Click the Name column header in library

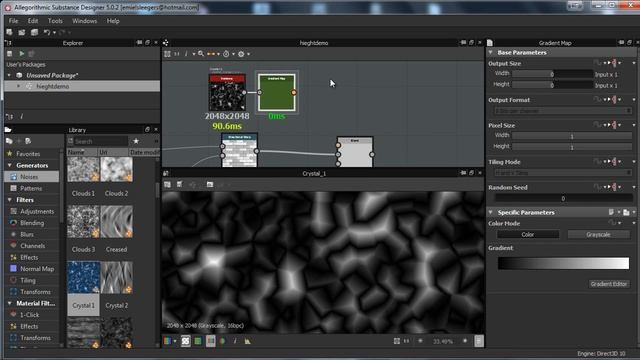click(82, 152)
